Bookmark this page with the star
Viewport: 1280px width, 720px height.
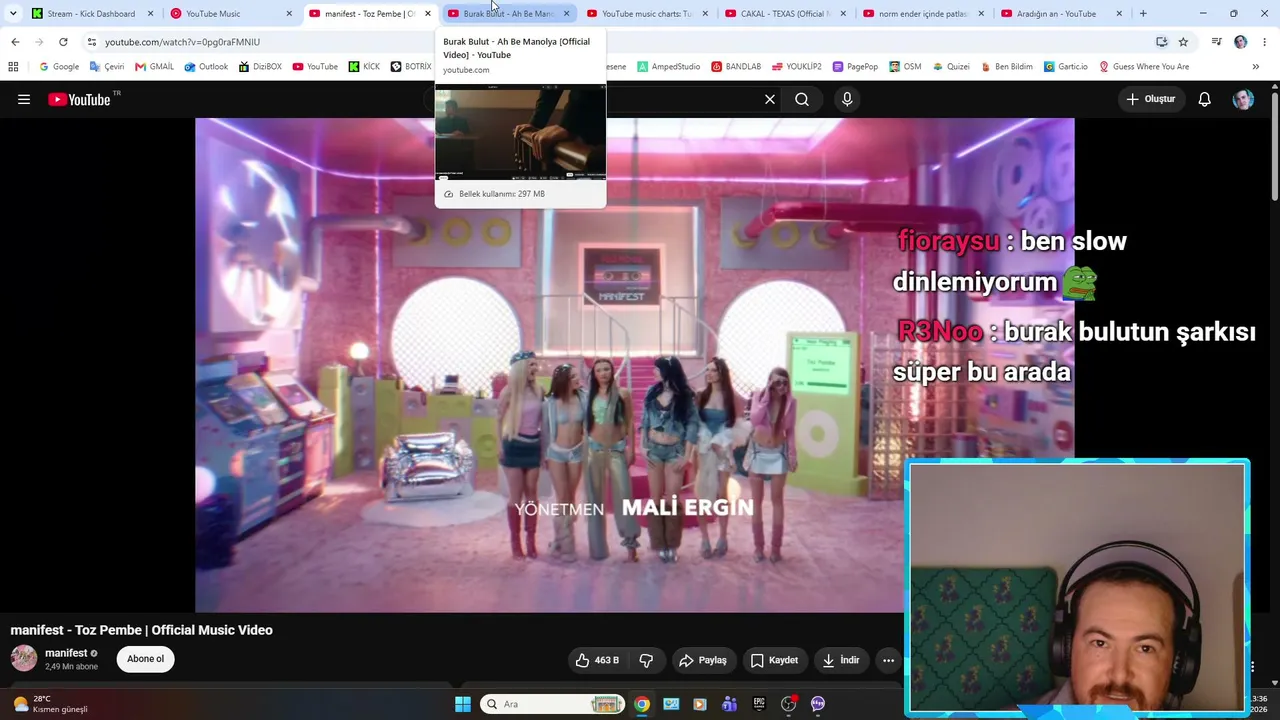1183,42
